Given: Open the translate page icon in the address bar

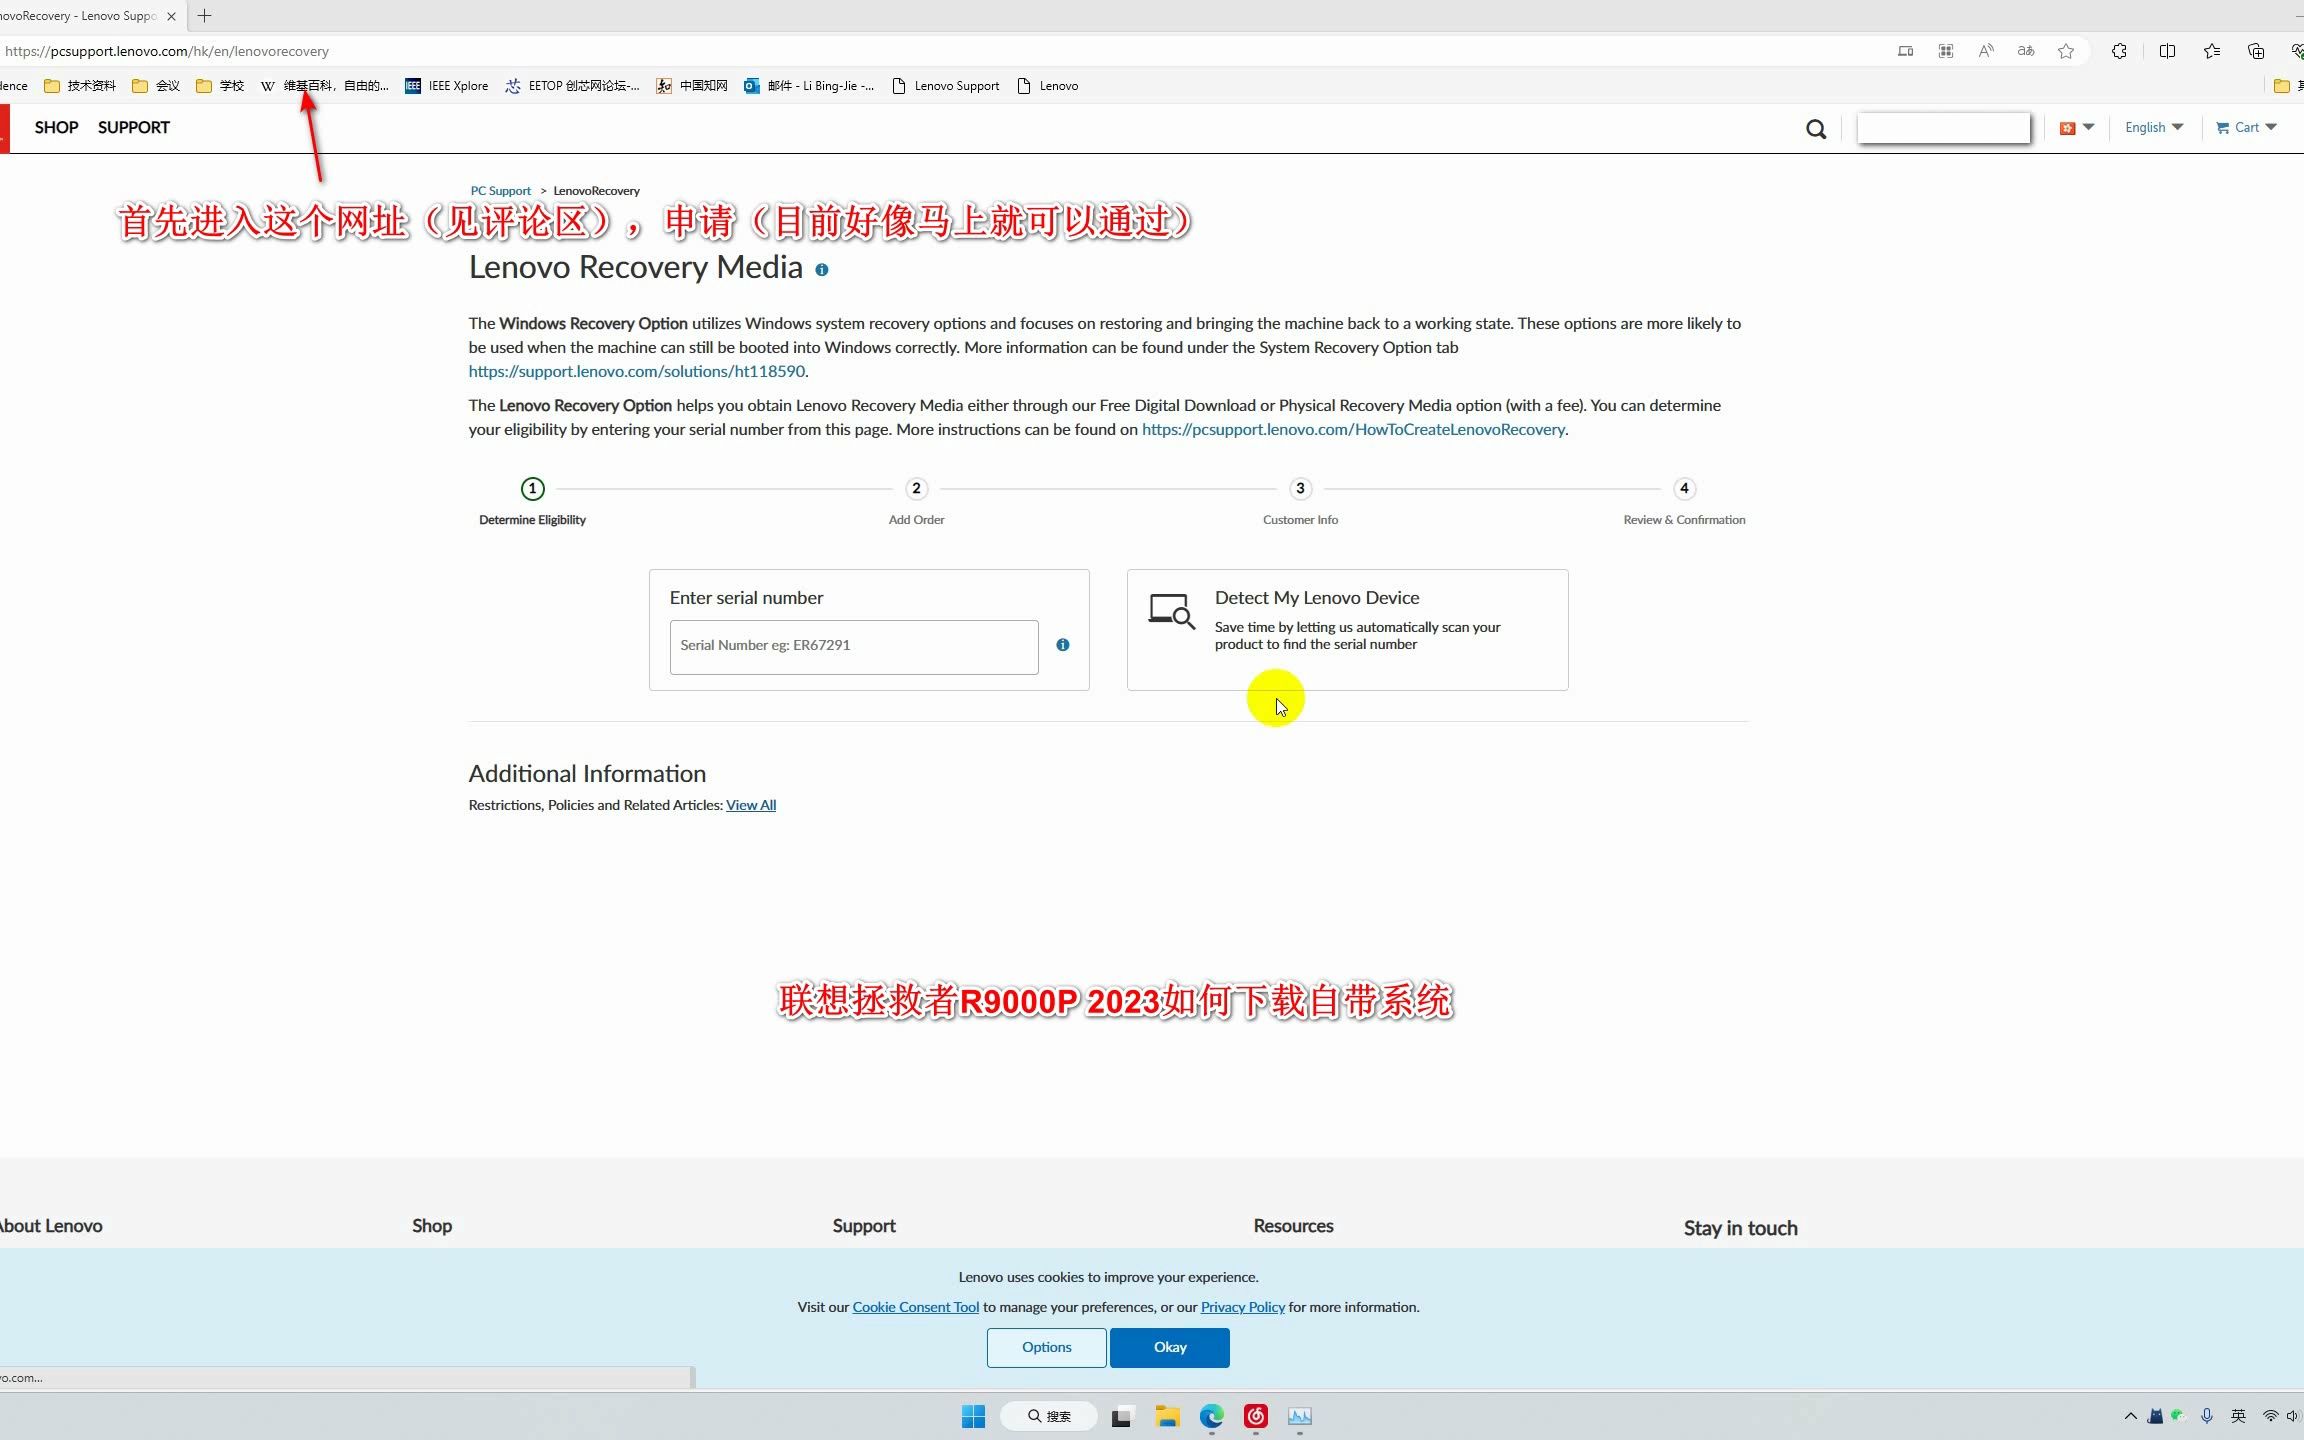Looking at the screenshot, I should [2025, 51].
